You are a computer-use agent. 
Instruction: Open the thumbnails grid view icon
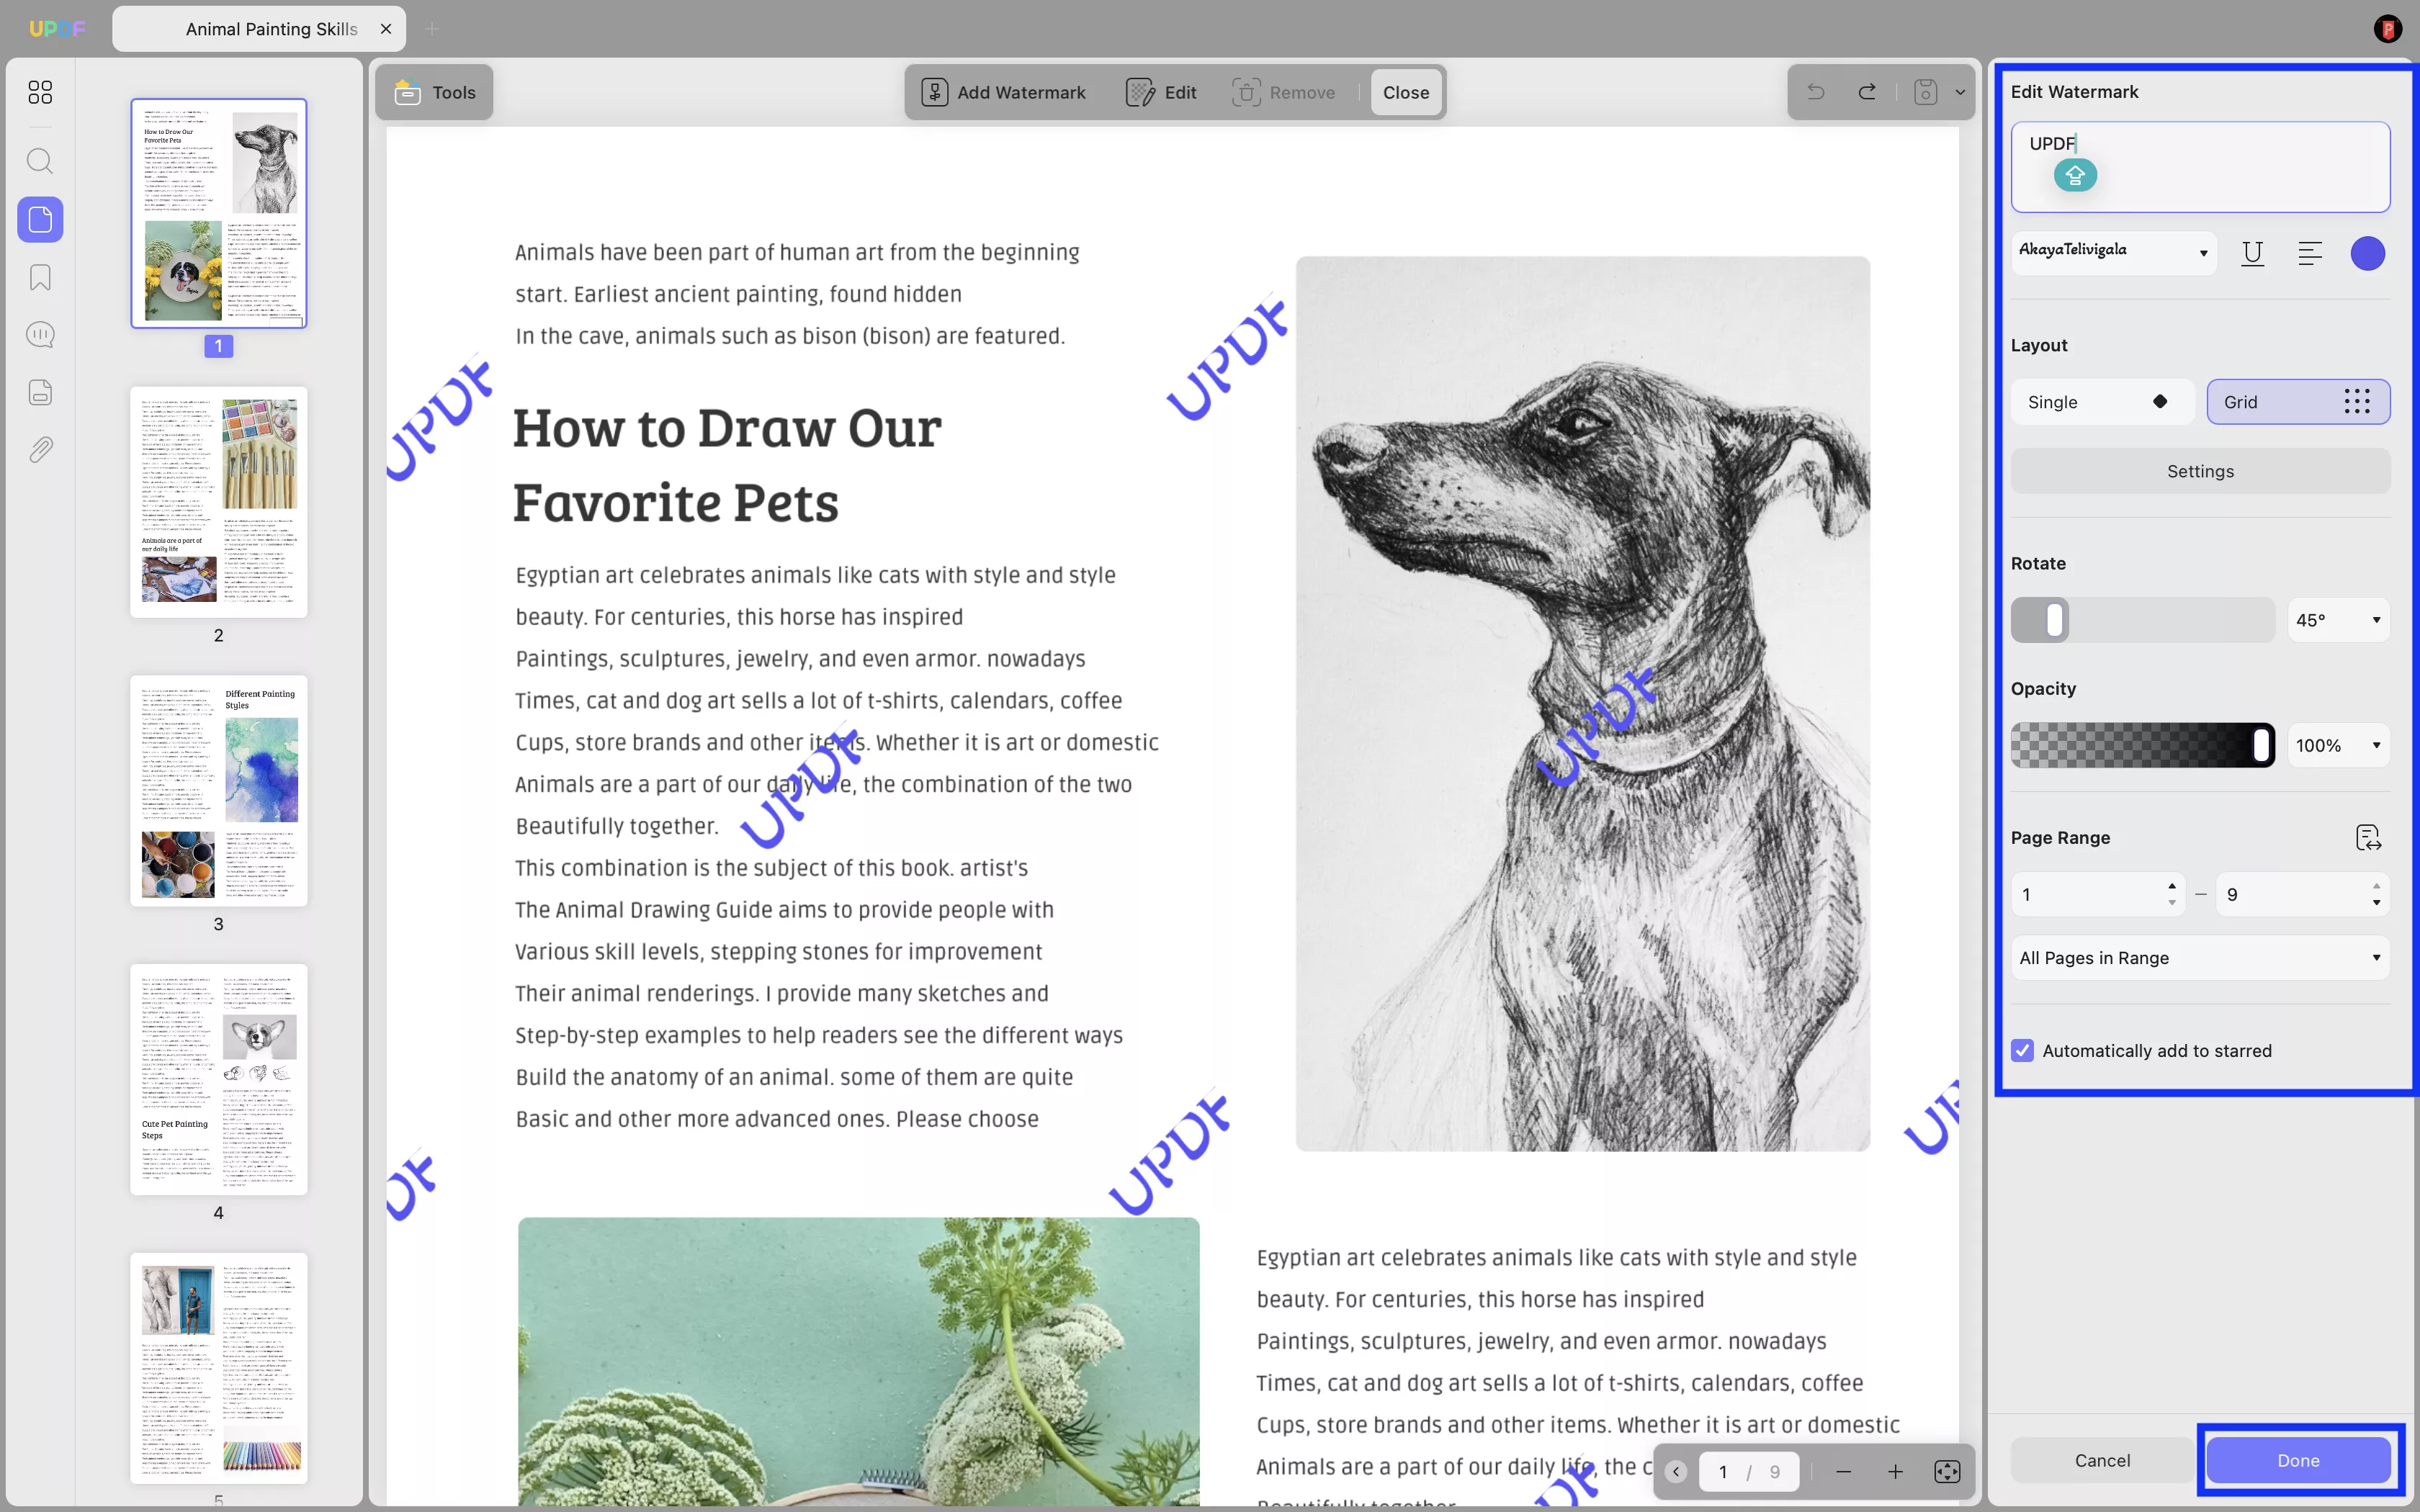pos(40,92)
